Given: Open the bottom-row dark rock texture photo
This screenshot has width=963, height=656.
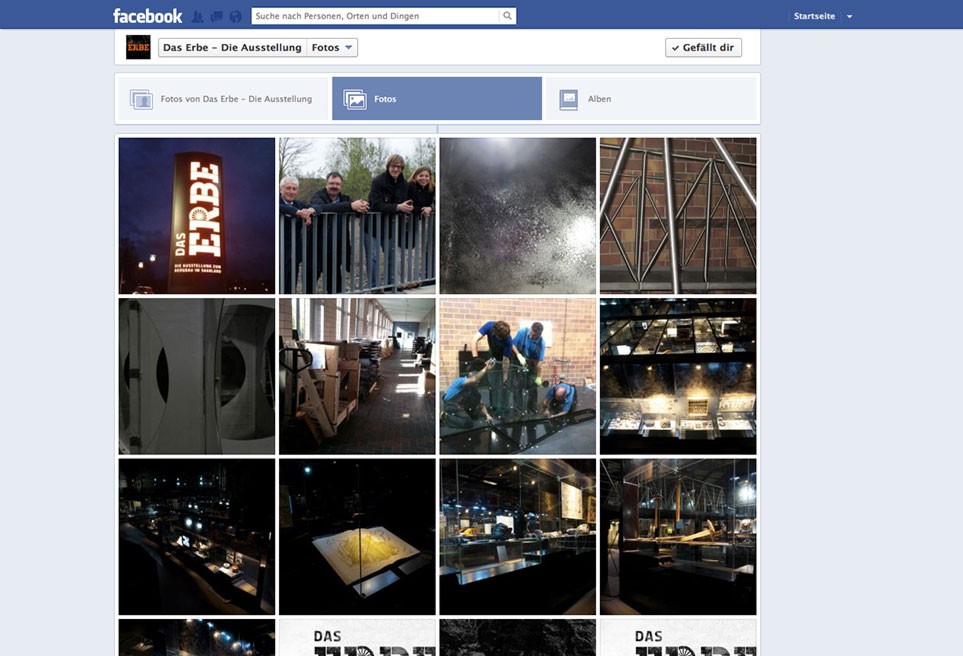Looking at the screenshot, I should click(518, 638).
